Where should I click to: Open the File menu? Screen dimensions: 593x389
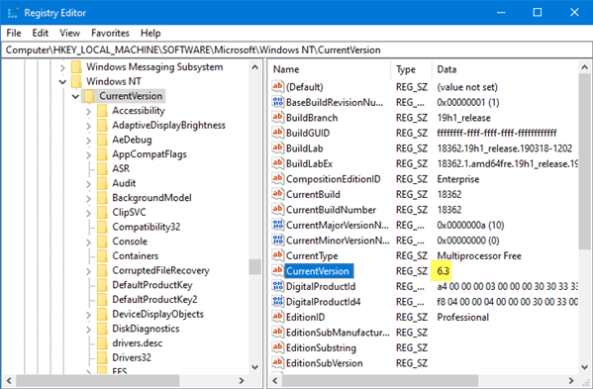coord(14,33)
